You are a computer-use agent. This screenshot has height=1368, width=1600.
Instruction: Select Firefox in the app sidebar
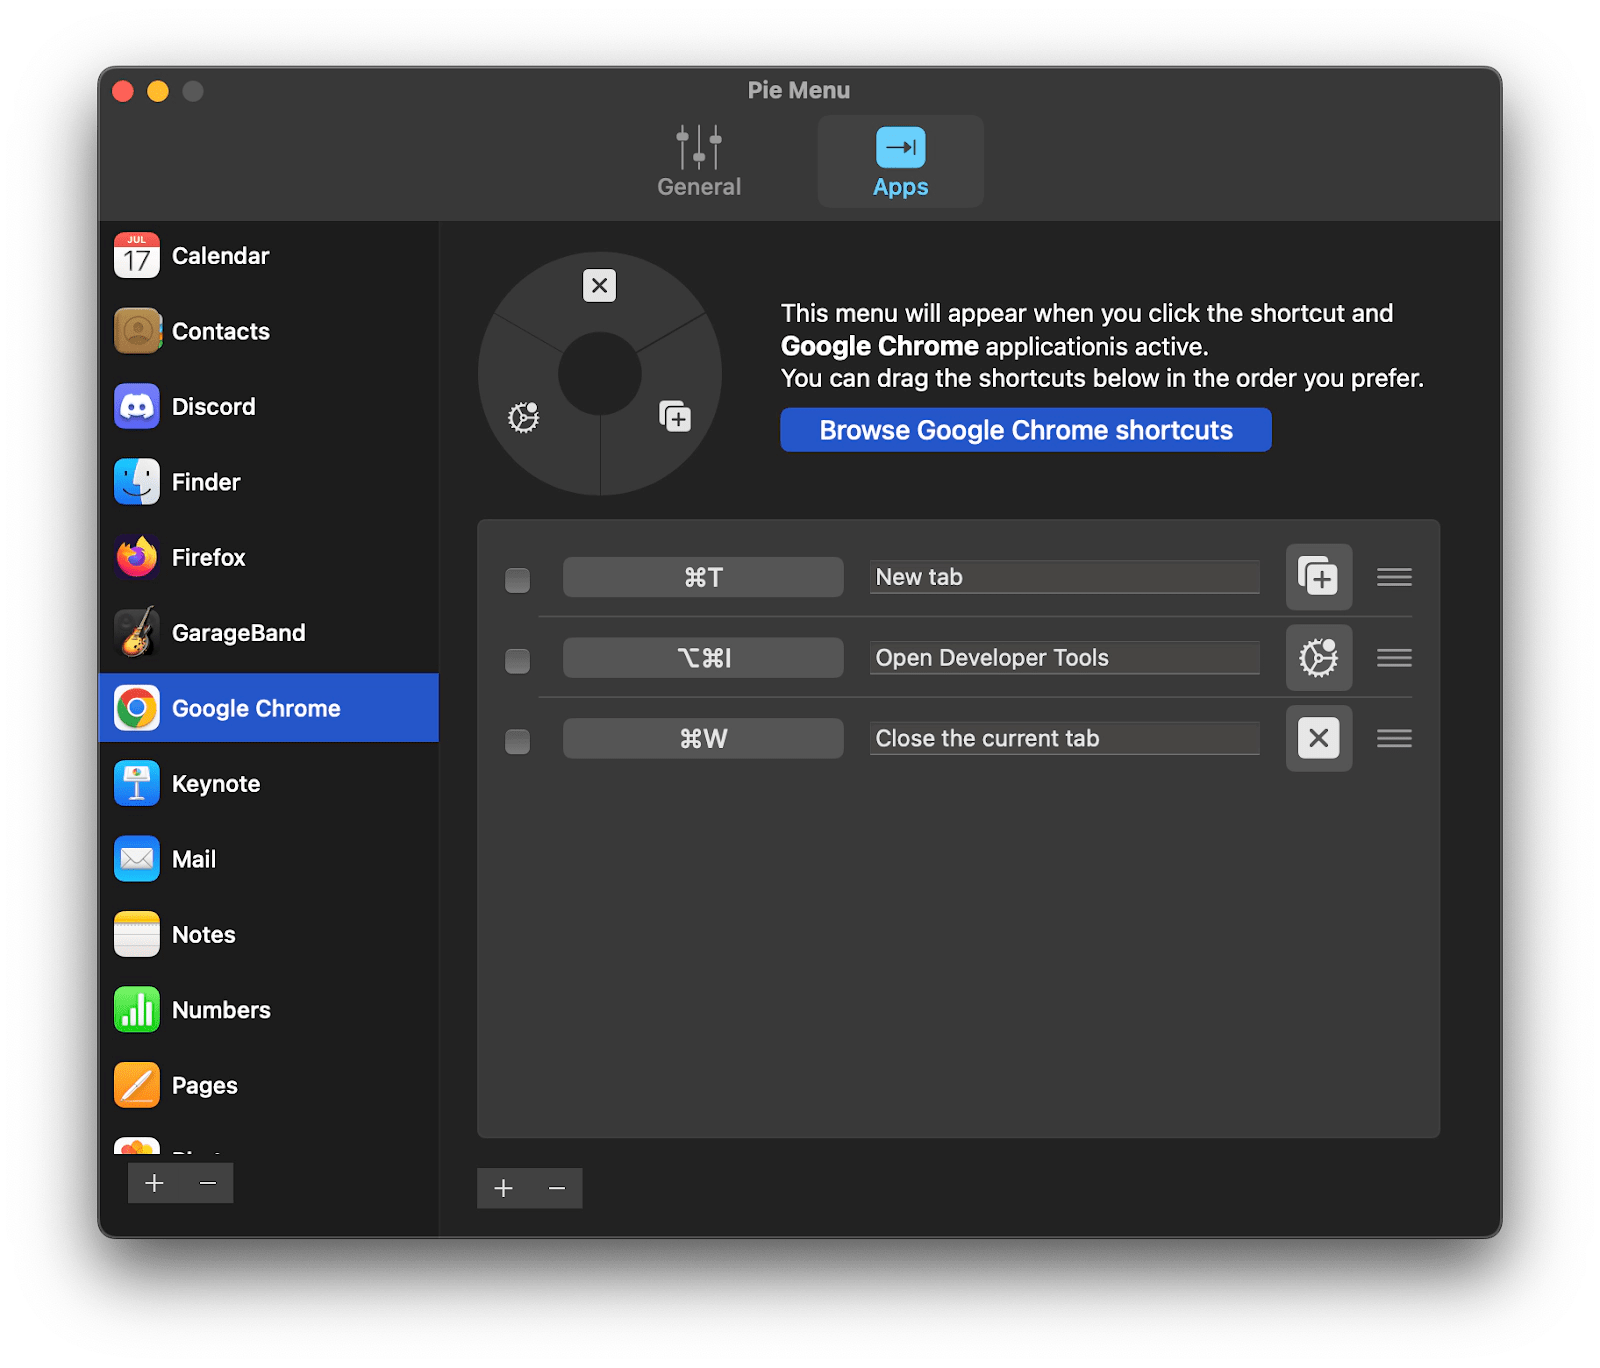208,557
